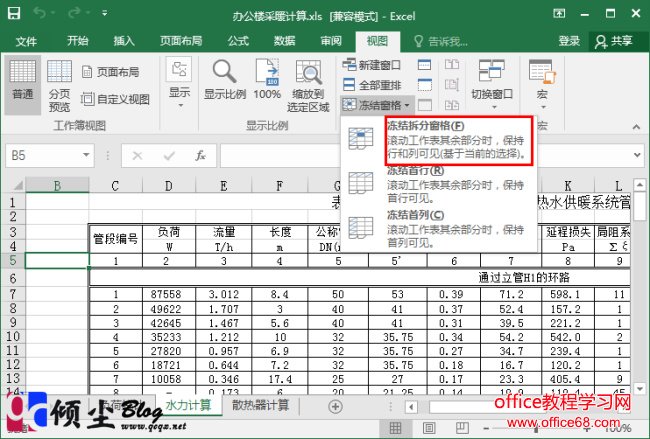Click the 共享 button
650x439 pixels.
pyautogui.click(x=614, y=41)
